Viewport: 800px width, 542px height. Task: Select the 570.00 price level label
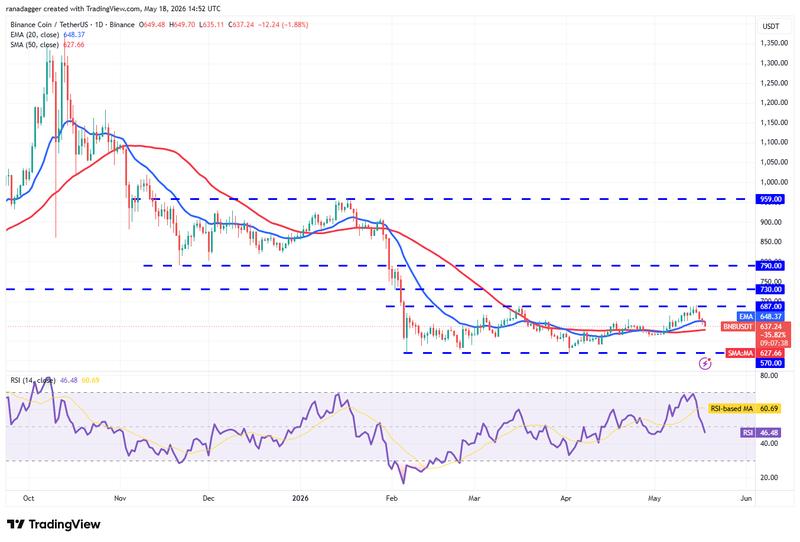(769, 363)
